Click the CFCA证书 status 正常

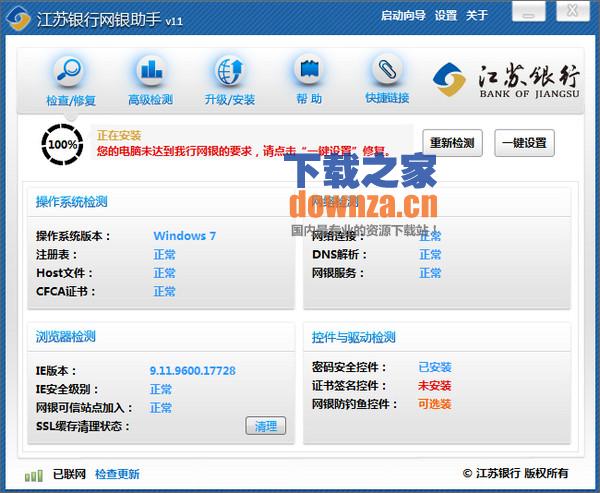pos(165,291)
